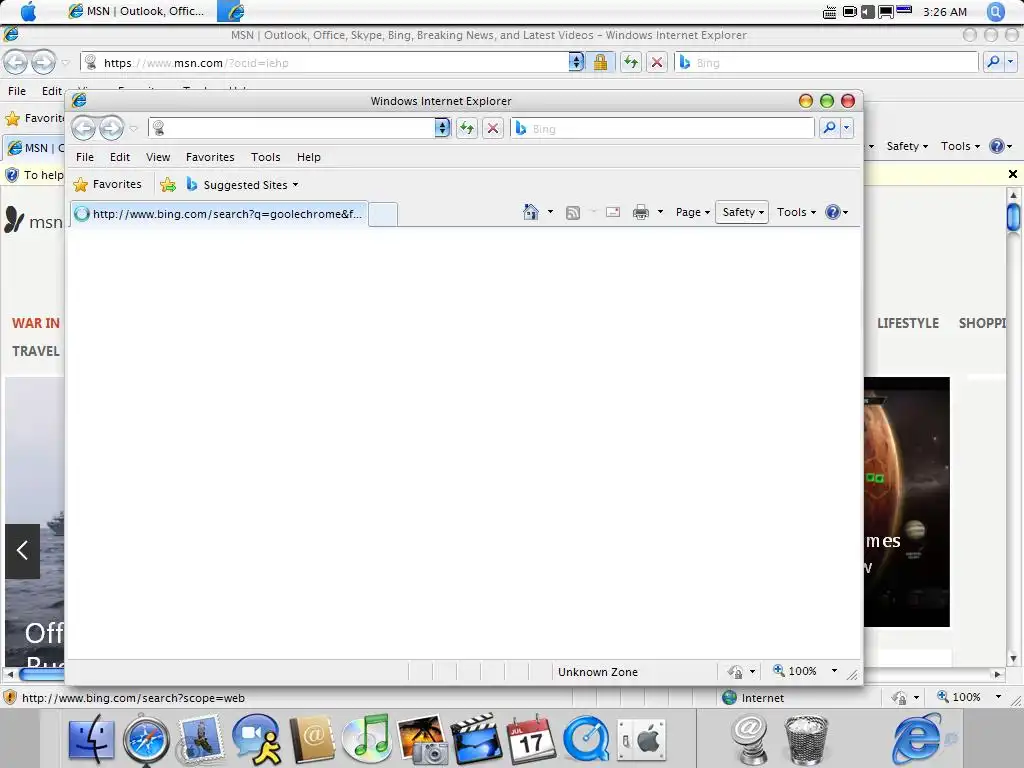The width and height of the screenshot is (1024, 768).
Task: Open Internet Explorer icon in the dock
Action: coord(920,739)
